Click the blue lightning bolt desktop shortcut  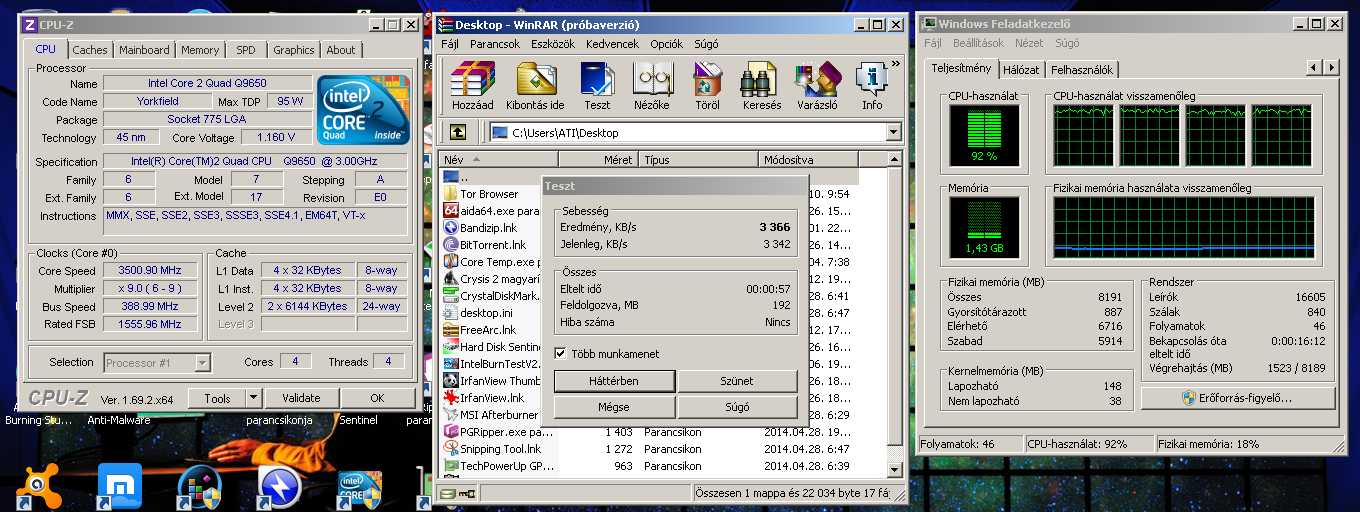pos(279,488)
